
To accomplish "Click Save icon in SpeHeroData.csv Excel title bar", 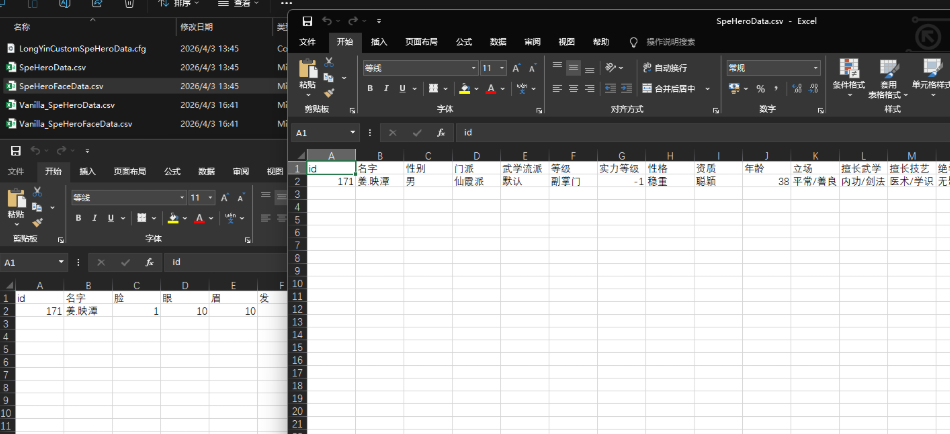I will pos(307,21).
